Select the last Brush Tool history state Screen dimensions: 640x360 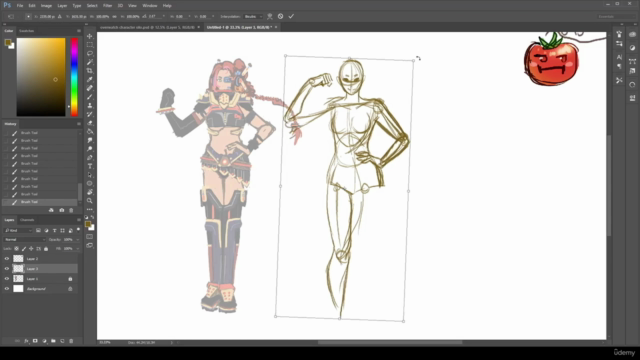pyautogui.click(x=40, y=202)
